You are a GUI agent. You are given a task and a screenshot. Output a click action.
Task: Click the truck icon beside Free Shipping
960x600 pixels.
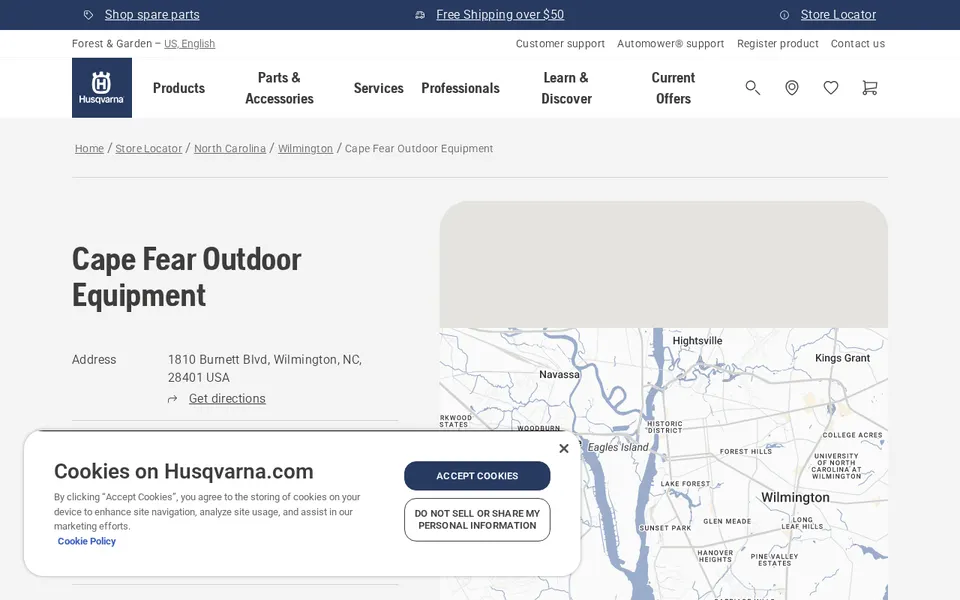pyautogui.click(x=420, y=15)
